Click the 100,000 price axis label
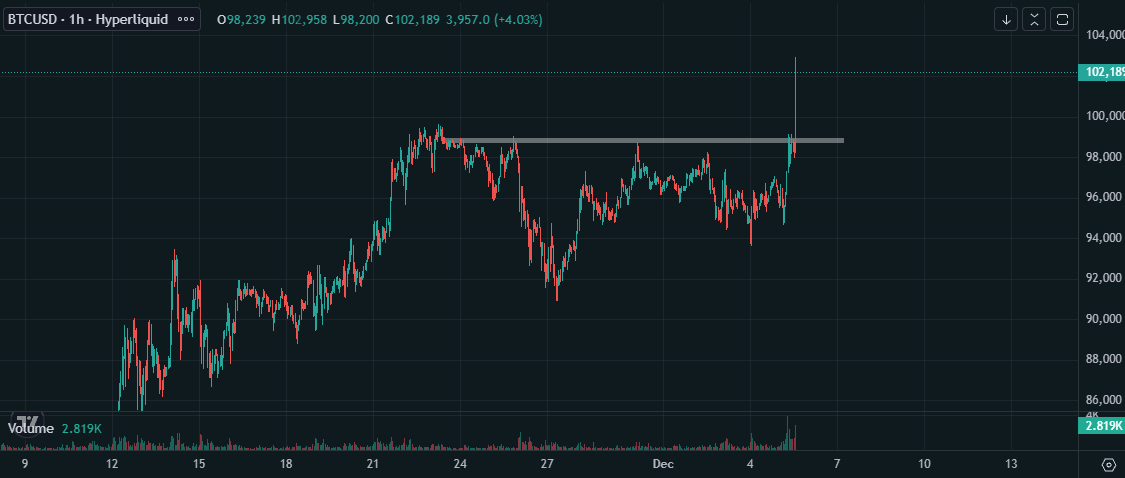Screen dimensions: 1125x478 (1104, 116)
